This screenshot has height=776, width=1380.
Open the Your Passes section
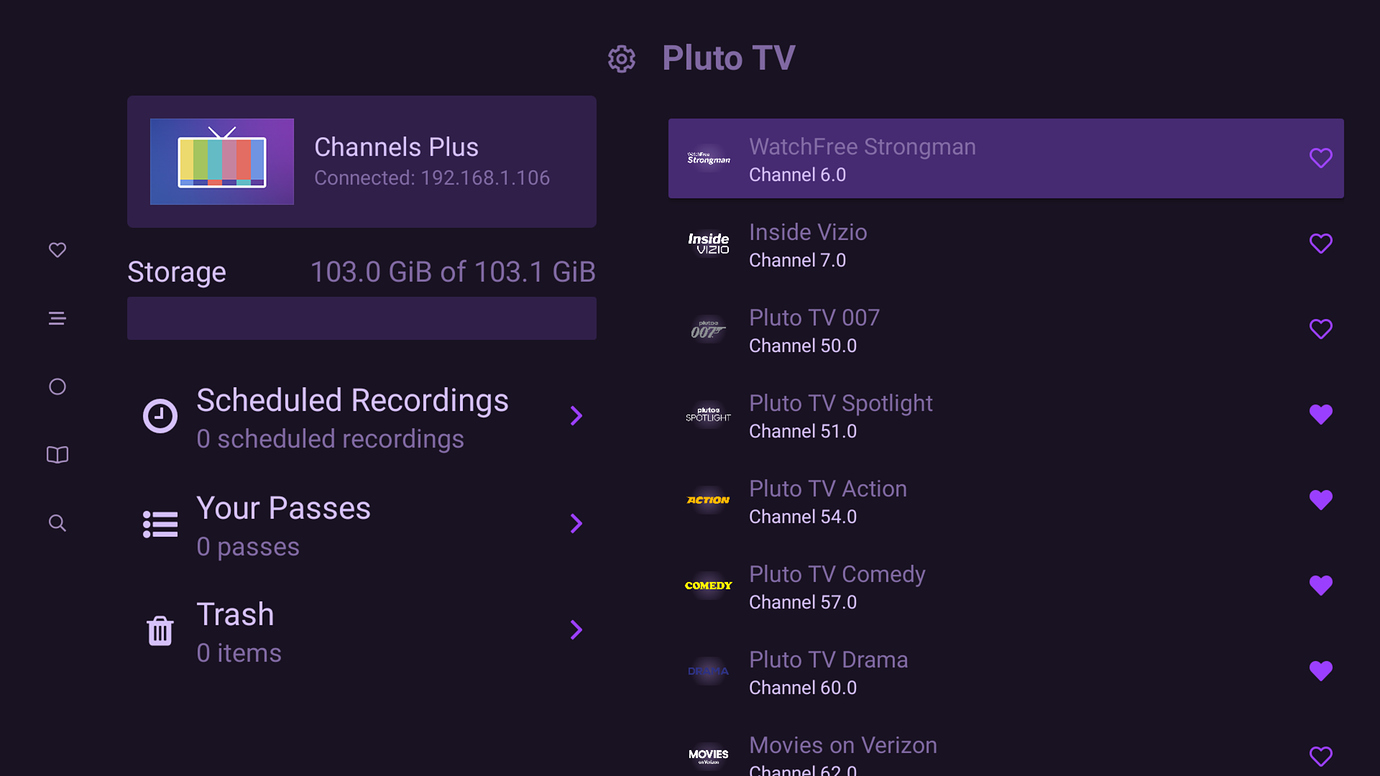tap(283, 523)
